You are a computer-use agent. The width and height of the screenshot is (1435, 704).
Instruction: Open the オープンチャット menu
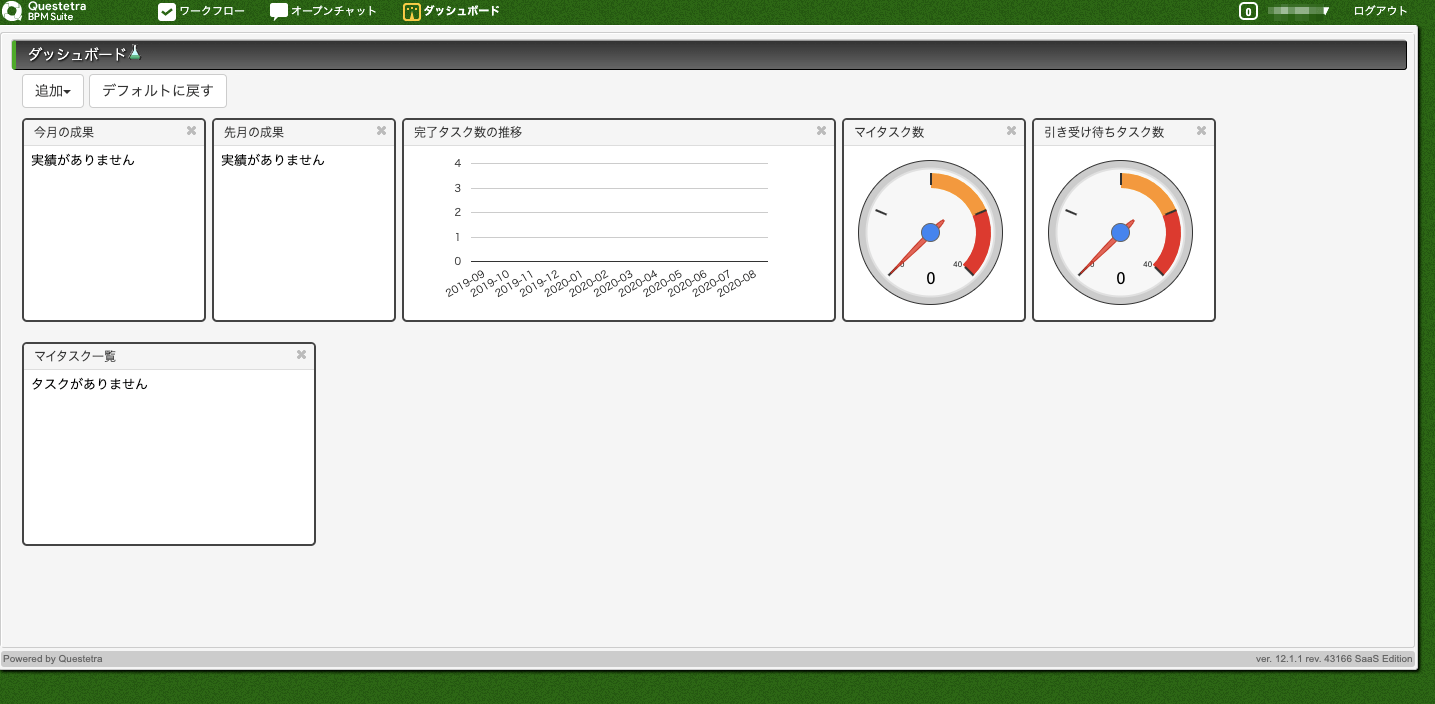point(323,11)
